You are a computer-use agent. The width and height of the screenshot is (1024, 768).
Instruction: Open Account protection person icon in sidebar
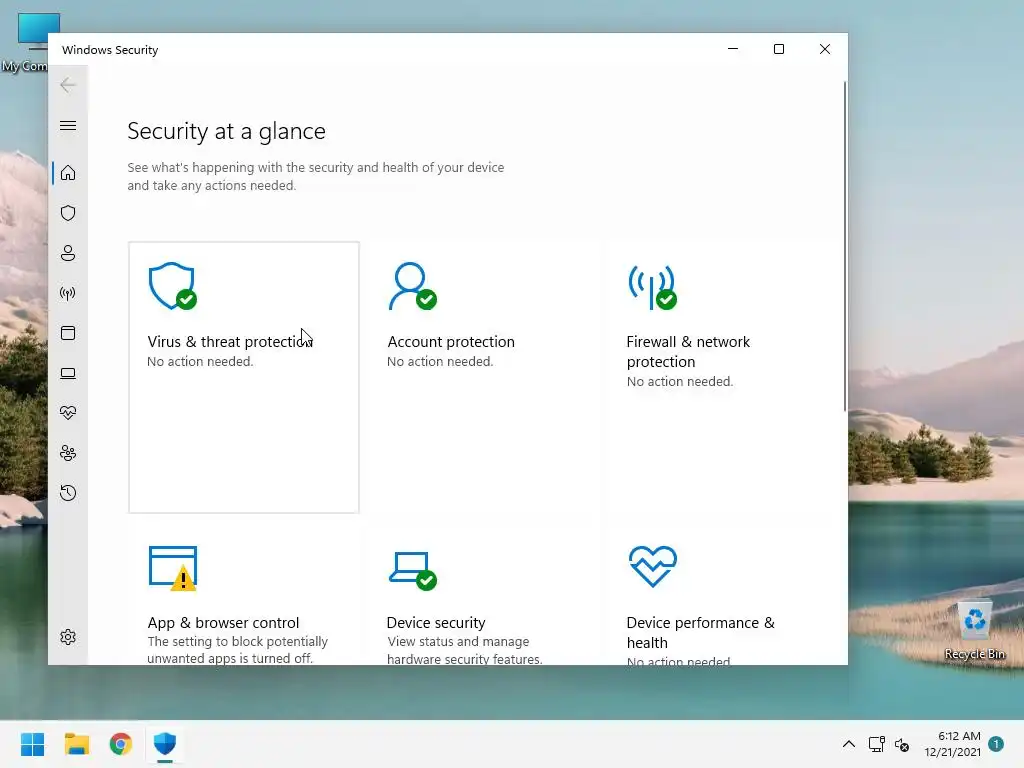(68, 253)
